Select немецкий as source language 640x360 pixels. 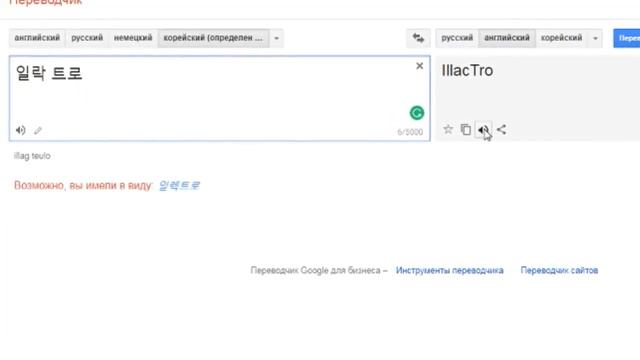click(133, 38)
